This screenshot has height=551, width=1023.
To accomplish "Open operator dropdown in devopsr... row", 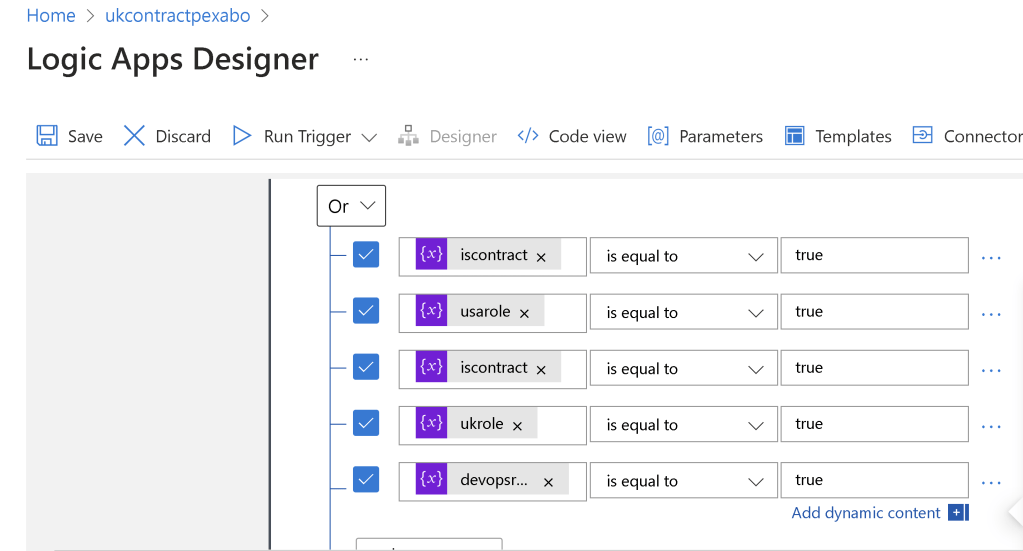I will 684,480.
